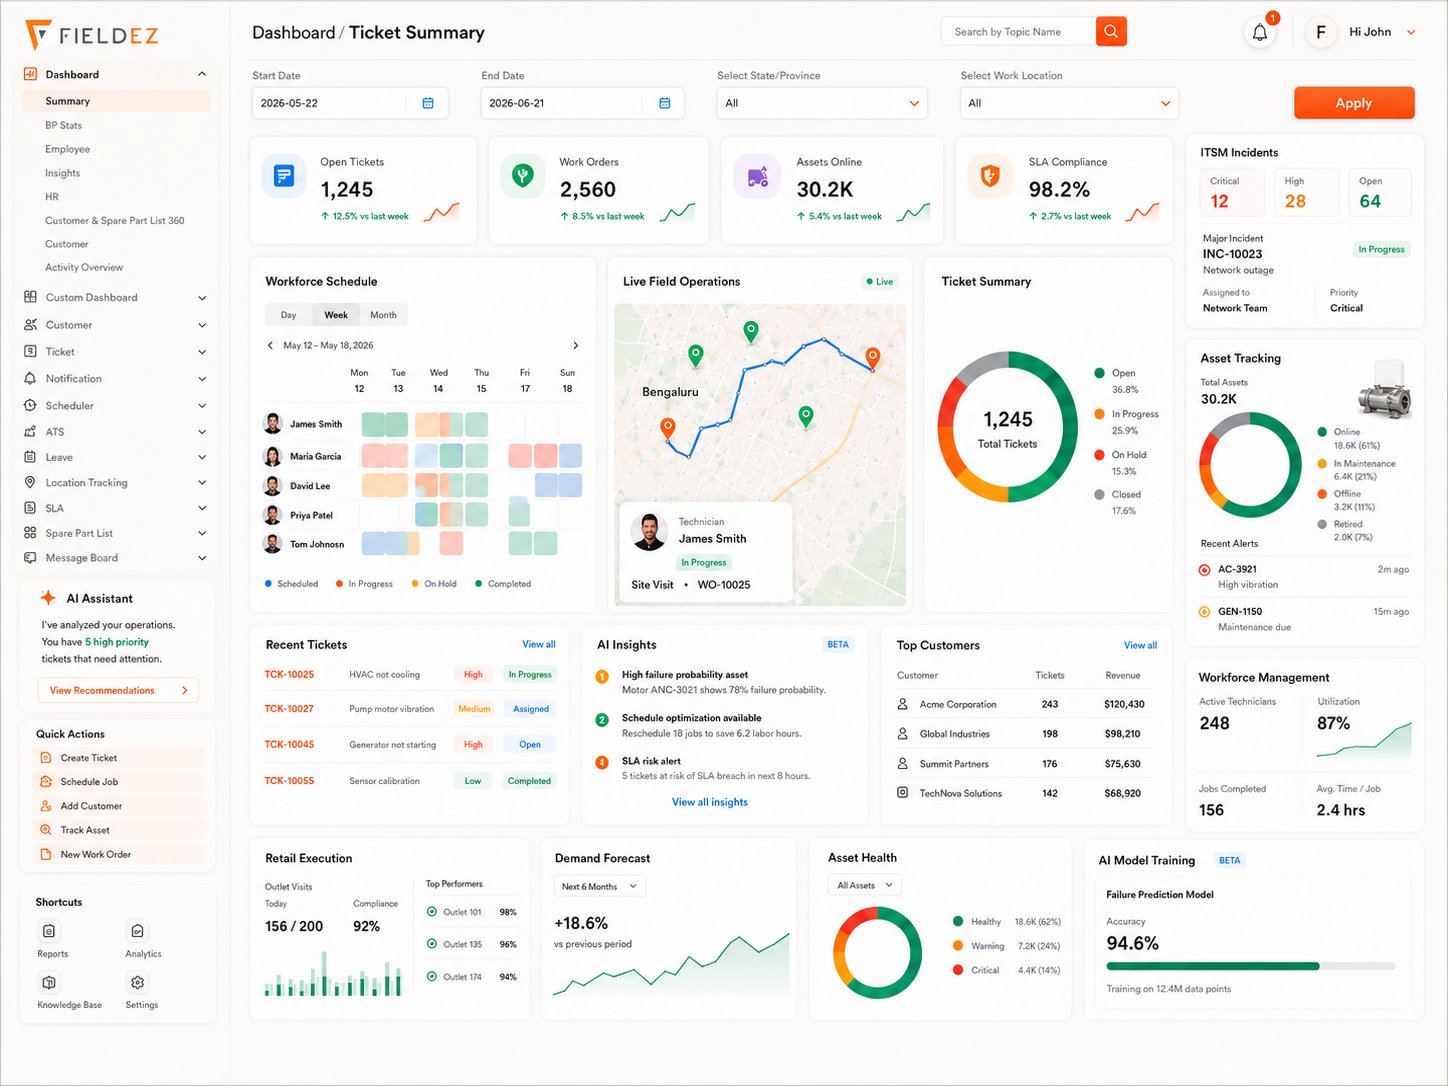Screen dimensions: 1448x1086
Task: Click the GEN-1150 maintenance alert
Action: pyautogui.click(x=1303, y=619)
